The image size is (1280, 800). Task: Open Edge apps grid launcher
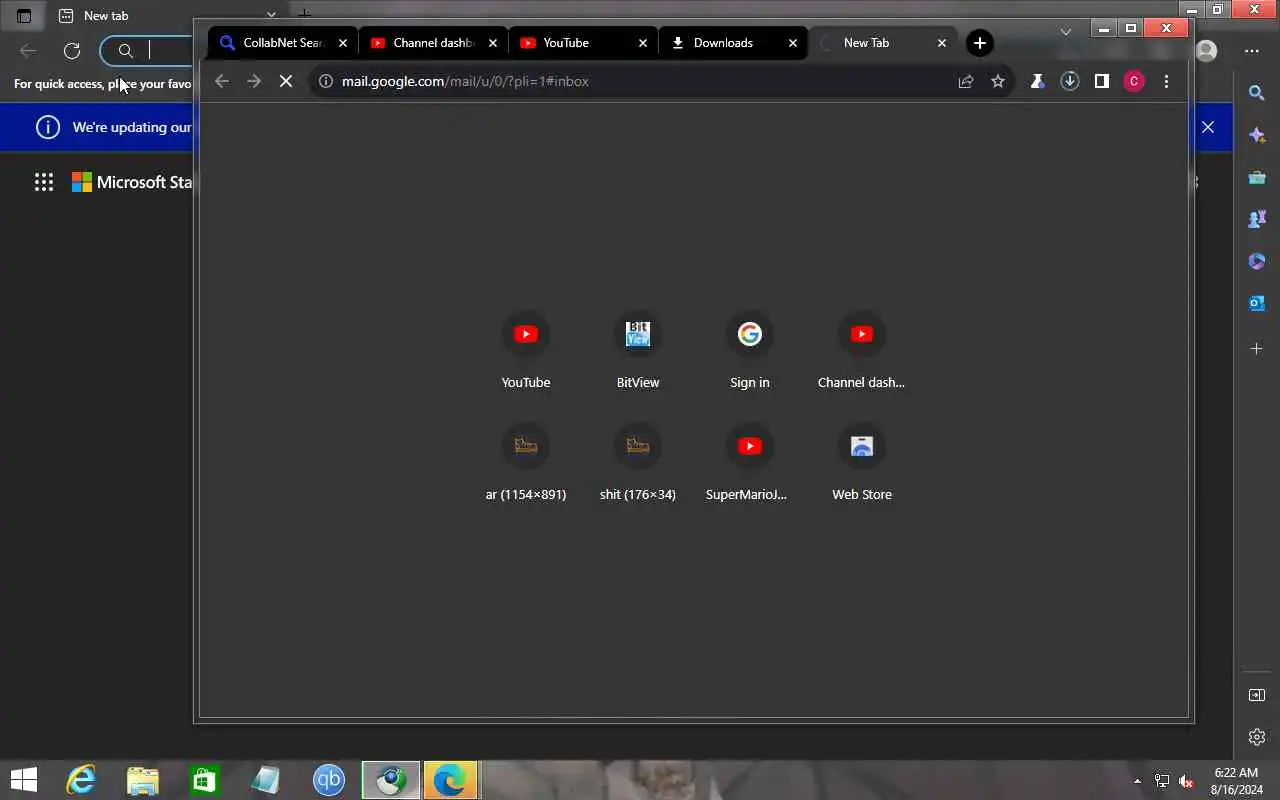point(44,182)
